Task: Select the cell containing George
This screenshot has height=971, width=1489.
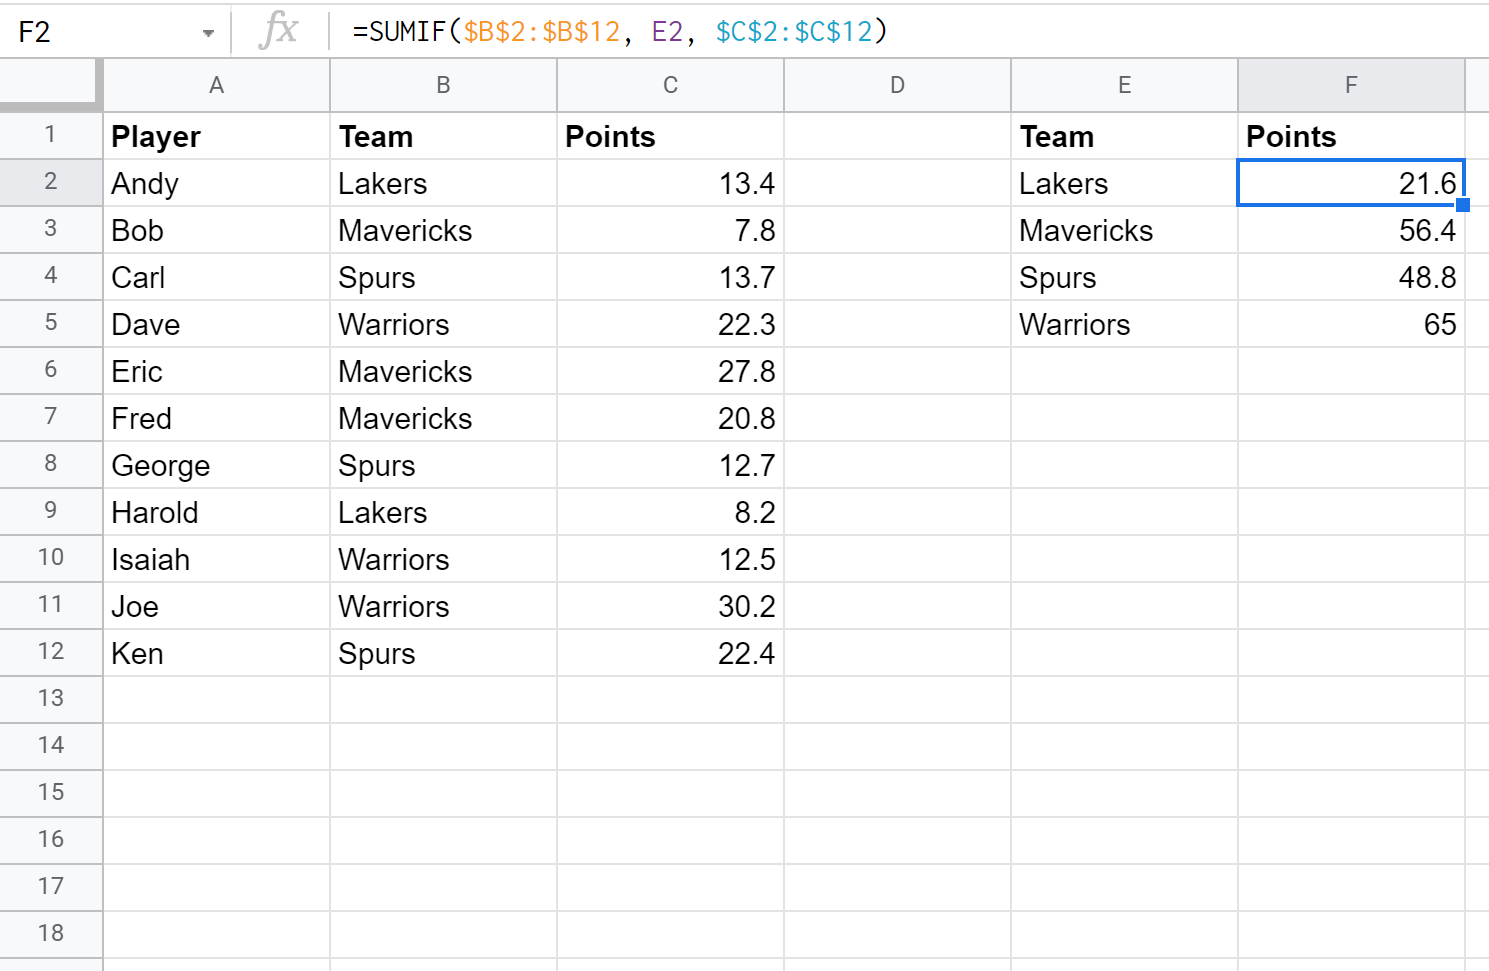Action: coord(216,465)
